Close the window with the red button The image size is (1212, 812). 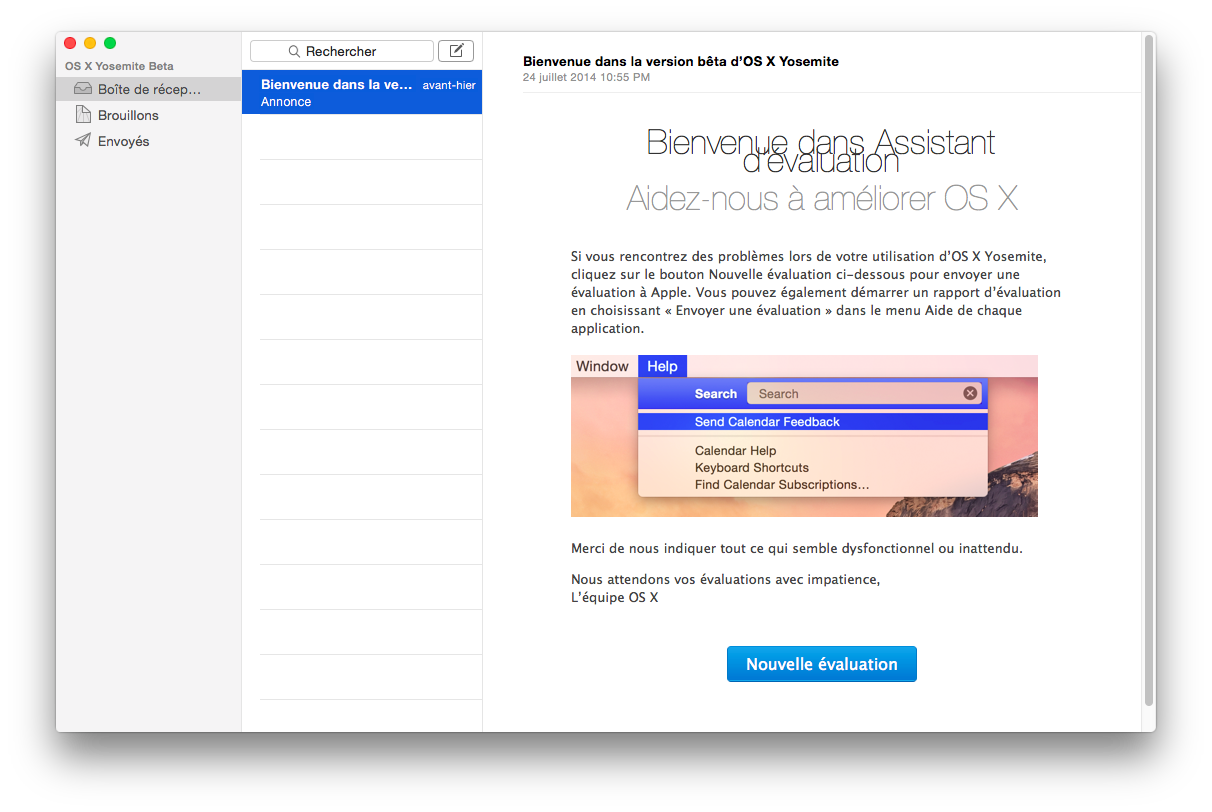click(x=70, y=43)
